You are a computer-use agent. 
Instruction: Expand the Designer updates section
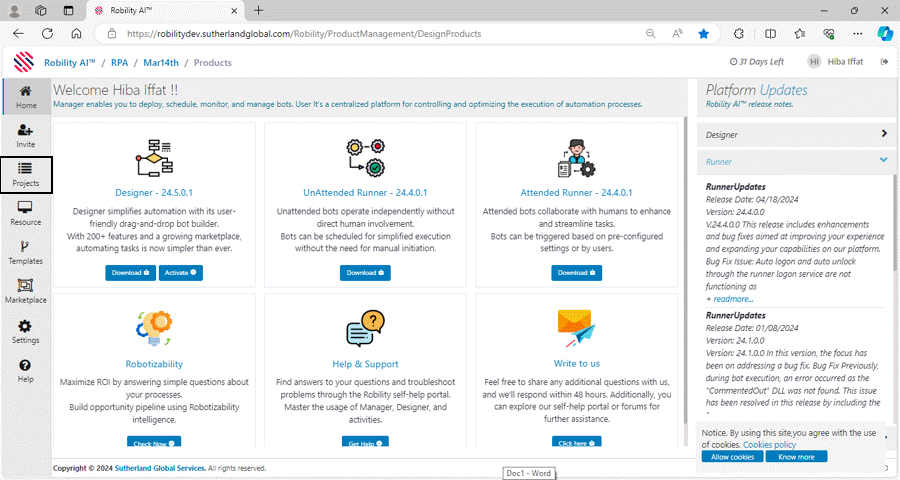[x=795, y=134]
